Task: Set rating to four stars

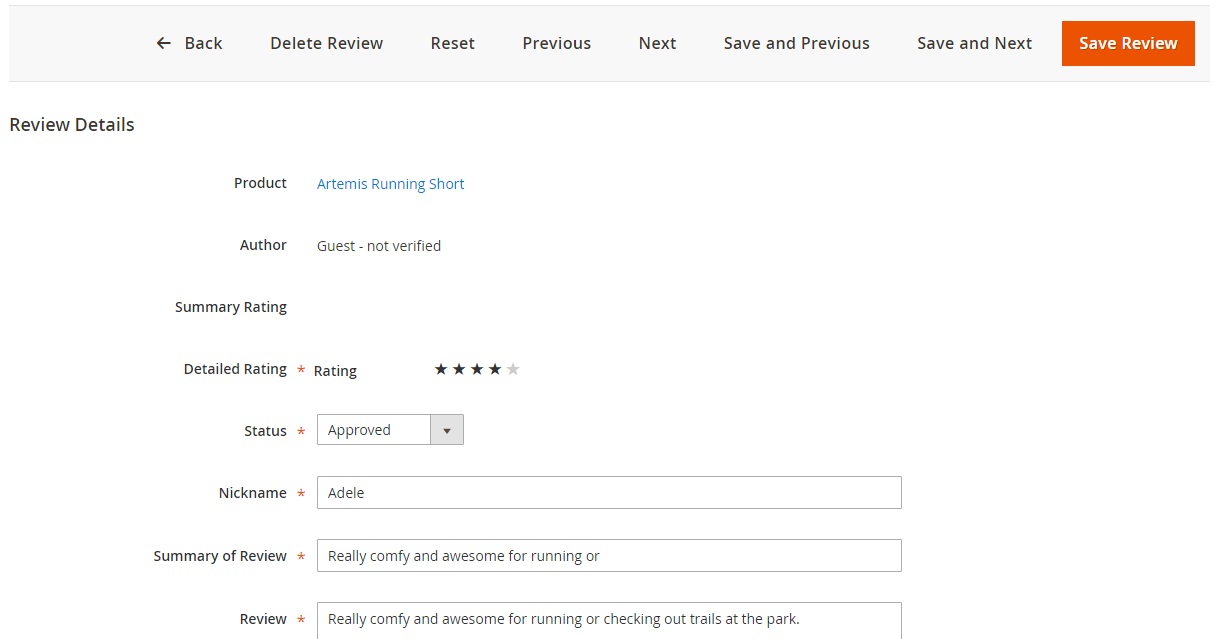Action: pyautogui.click(x=495, y=370)
